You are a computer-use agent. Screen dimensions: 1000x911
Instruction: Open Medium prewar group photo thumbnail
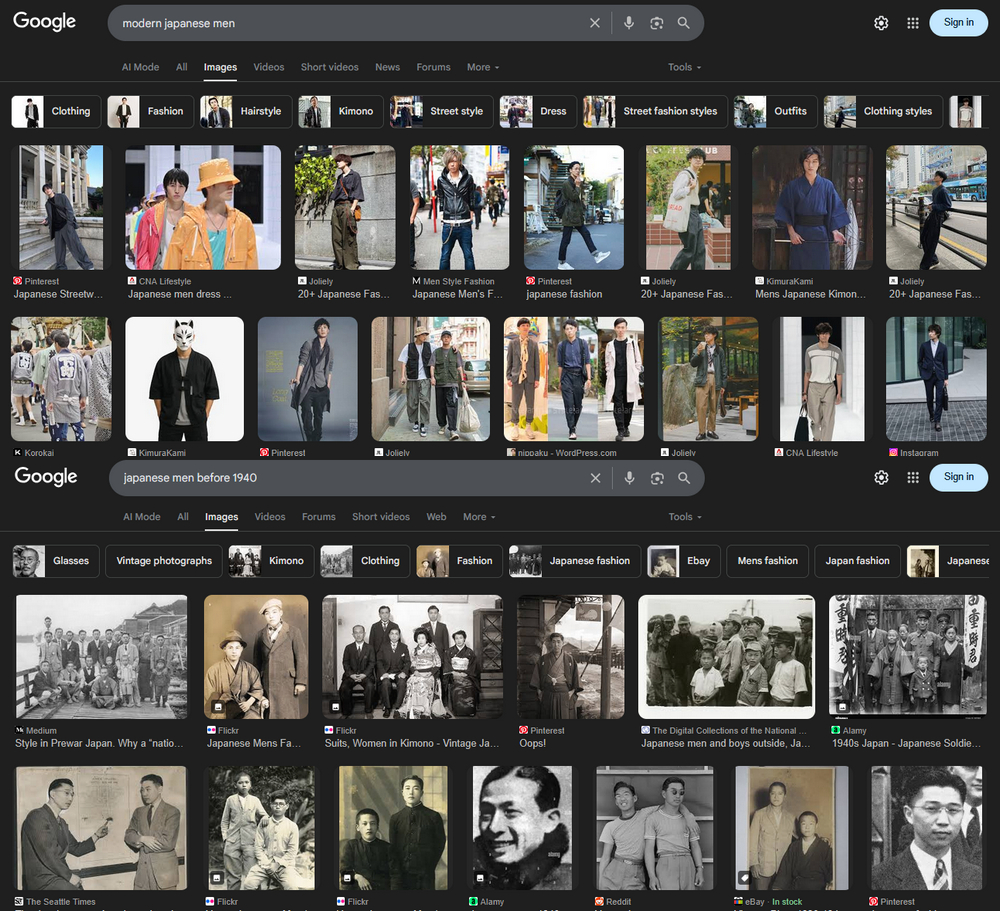tap(102, 657)
